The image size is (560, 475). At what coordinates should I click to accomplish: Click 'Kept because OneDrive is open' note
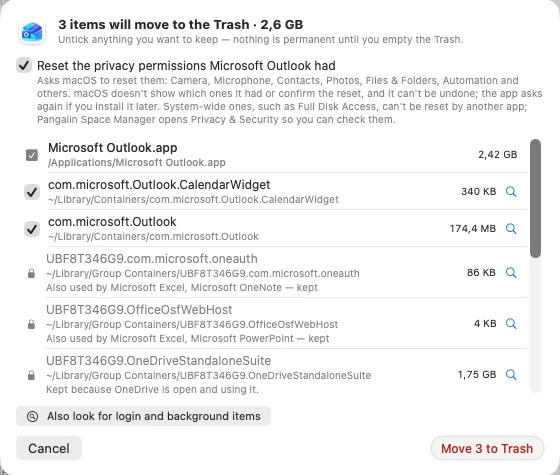click(152, 390)
